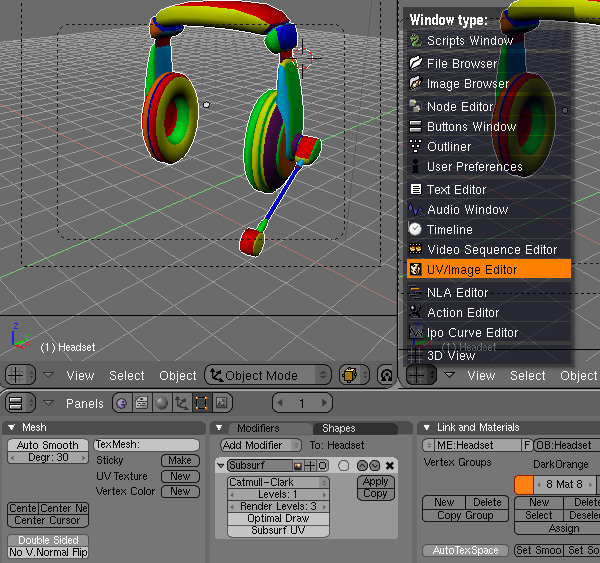
Task: Hide pulldown menus in Buttons header
Action: (x=48, y=403)
